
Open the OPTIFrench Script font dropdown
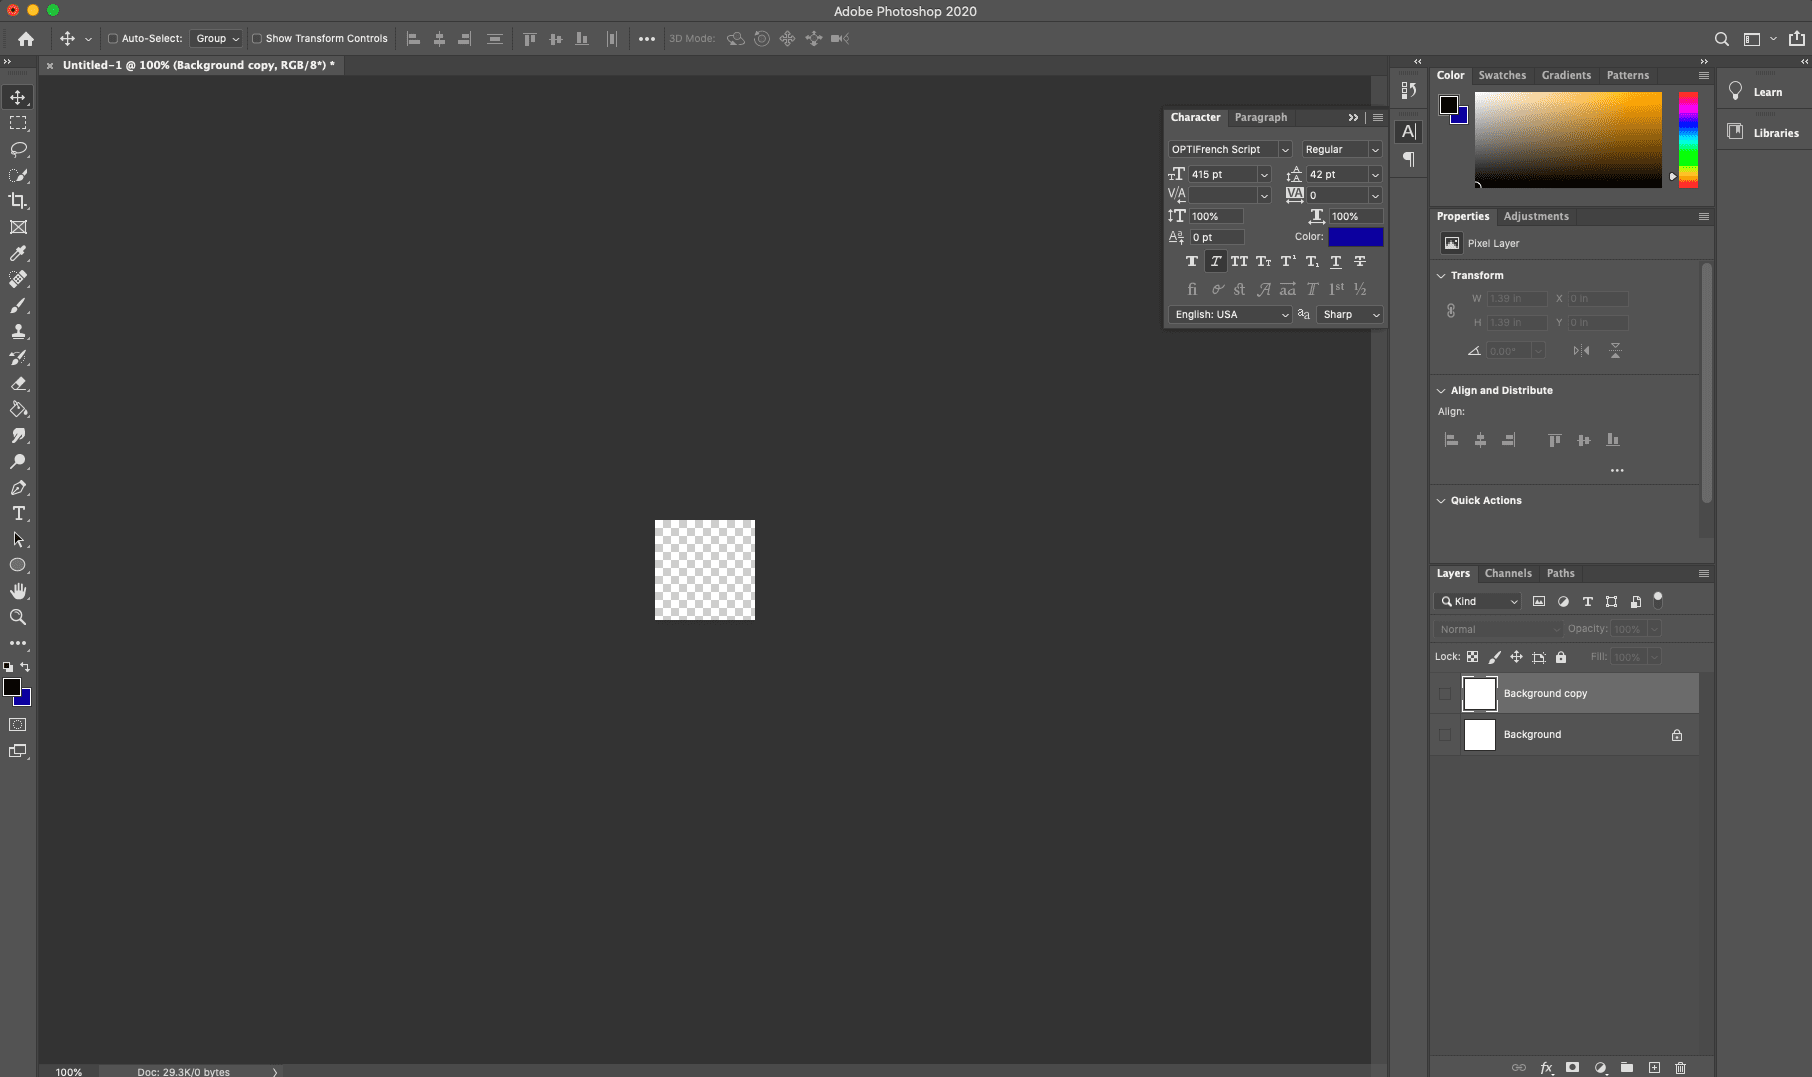[x=1285, y=150]
